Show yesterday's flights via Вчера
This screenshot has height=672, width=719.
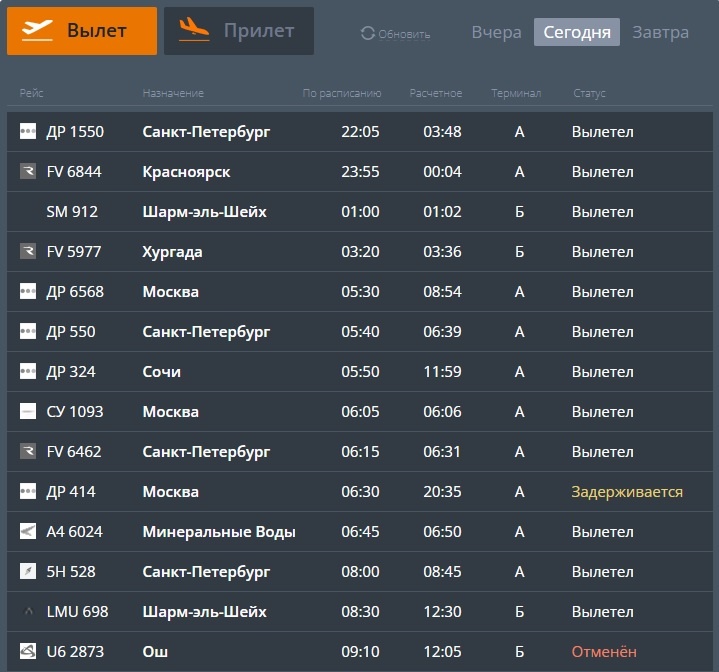pyautogui.click(x=496, y=33)
